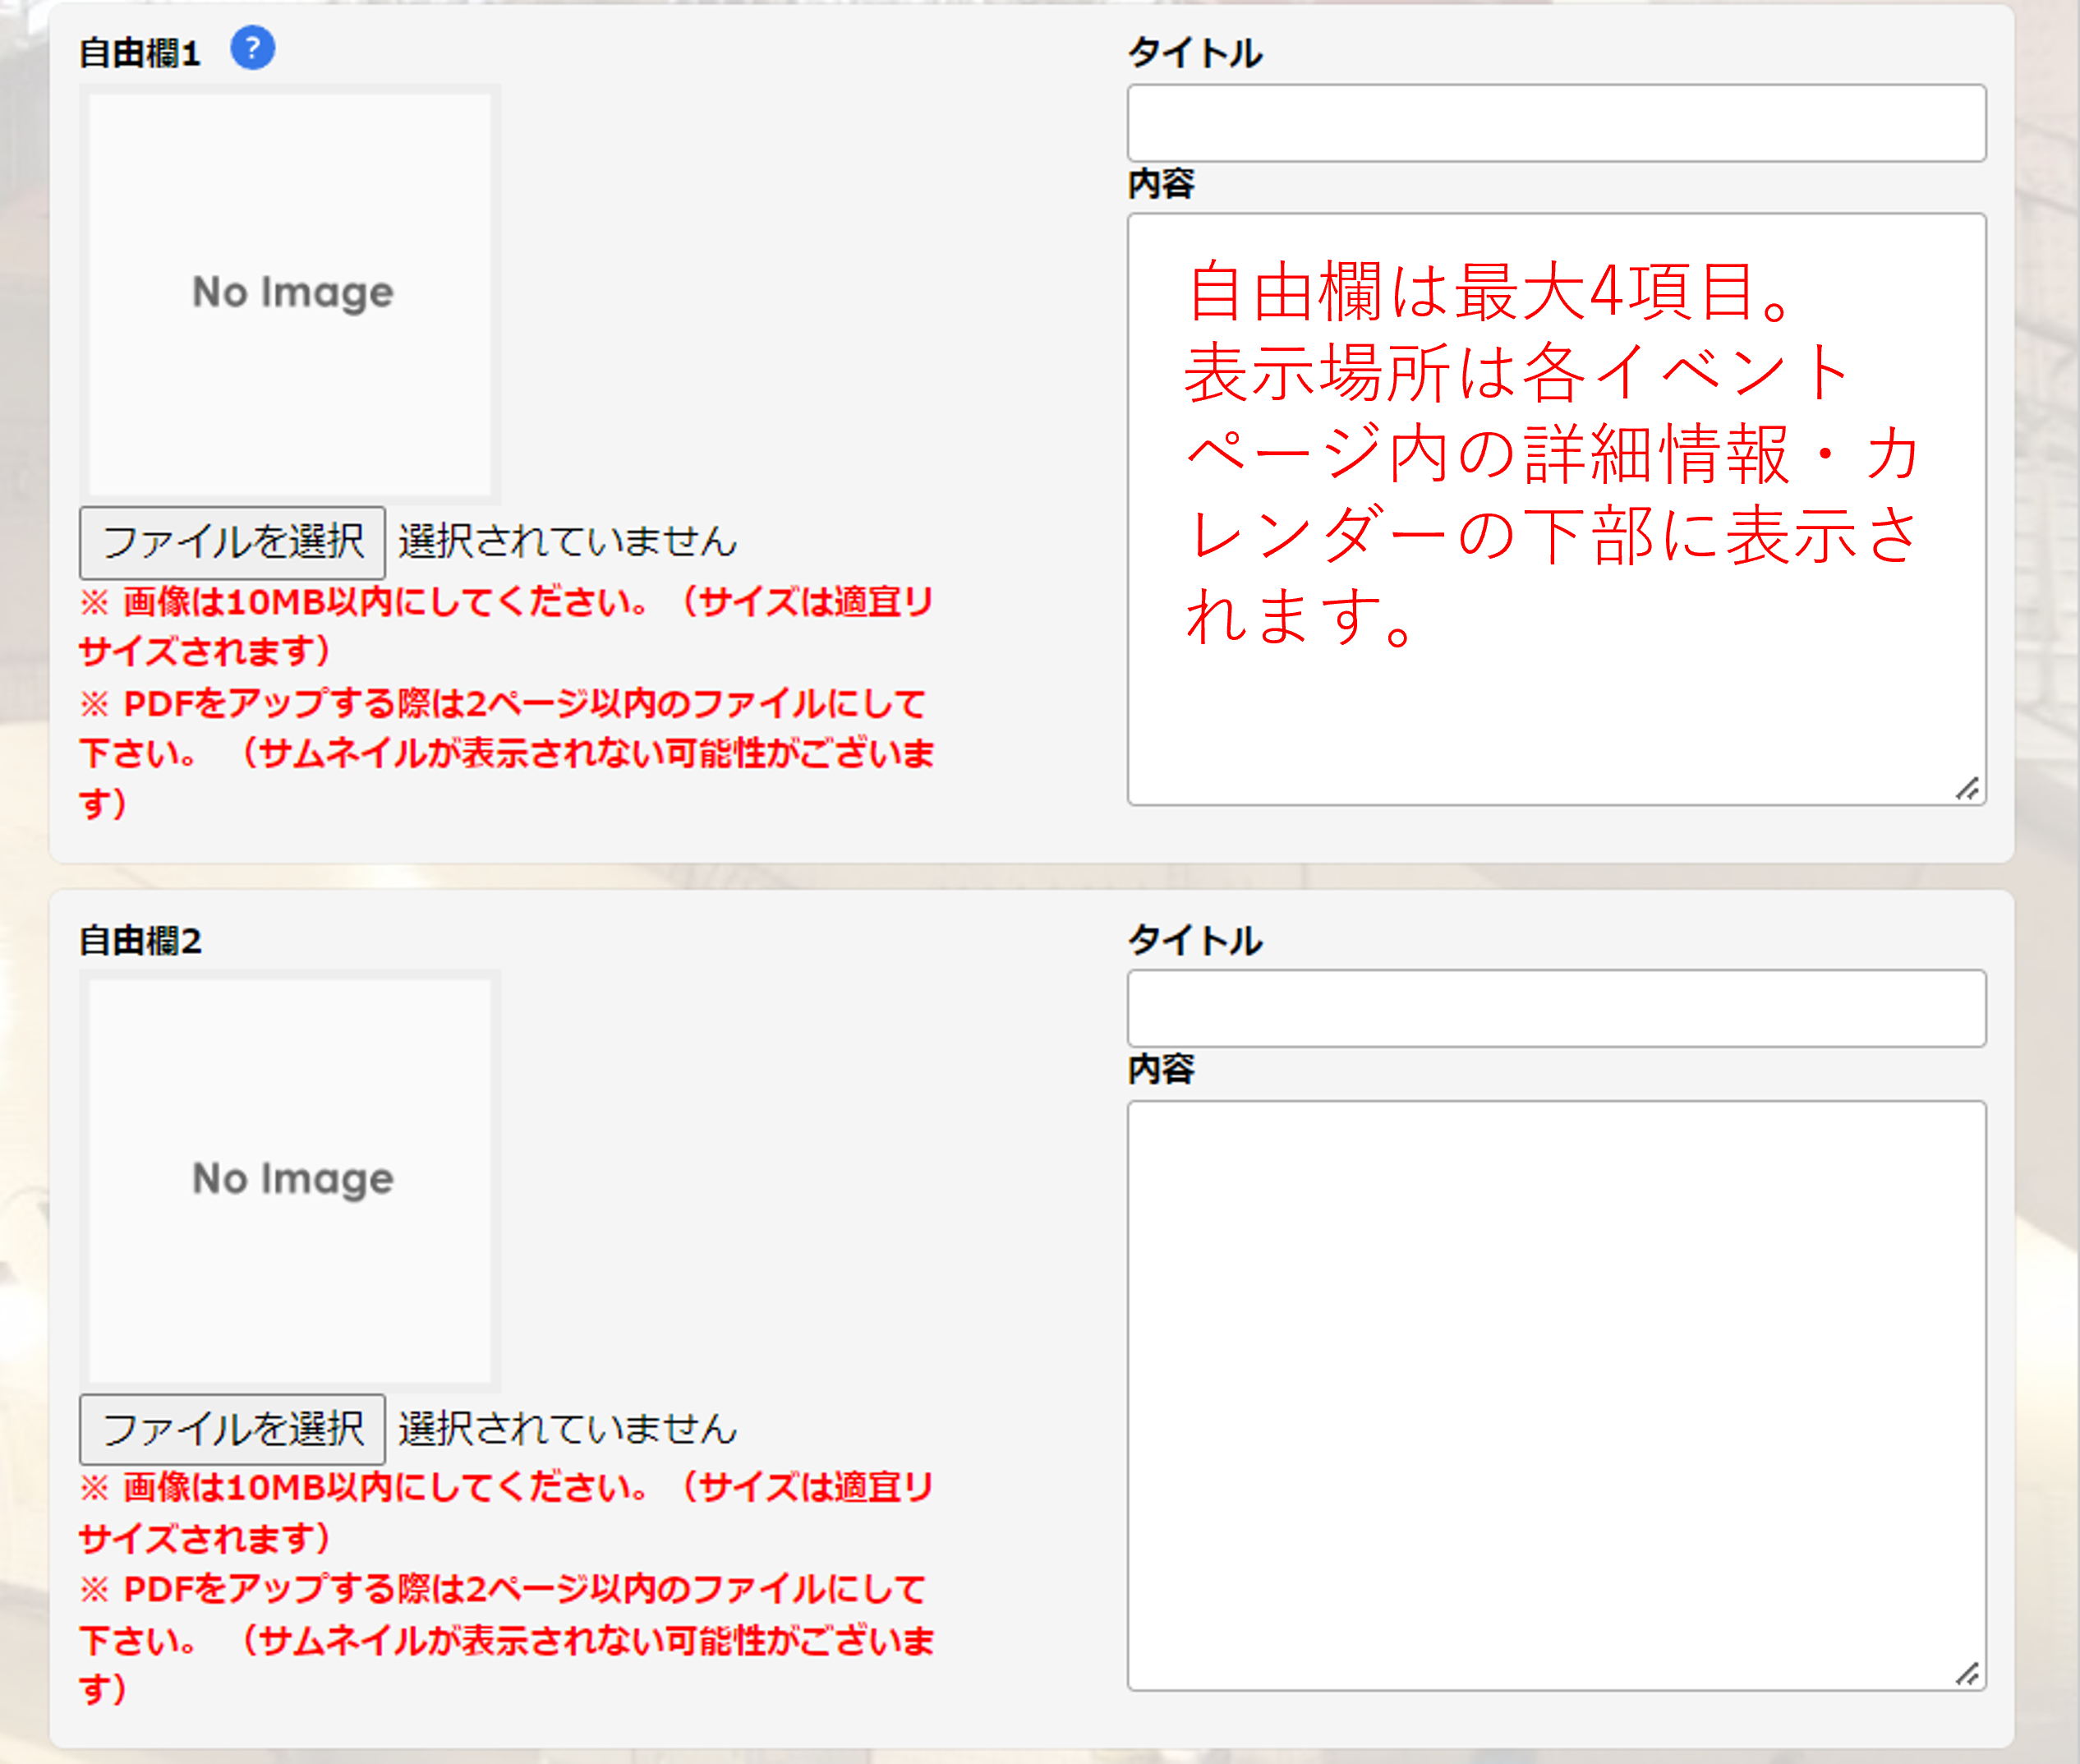Click the タイトル label in 自由欄2
Viewport: 2080px width, 1764px height.
click(1194, 940)
